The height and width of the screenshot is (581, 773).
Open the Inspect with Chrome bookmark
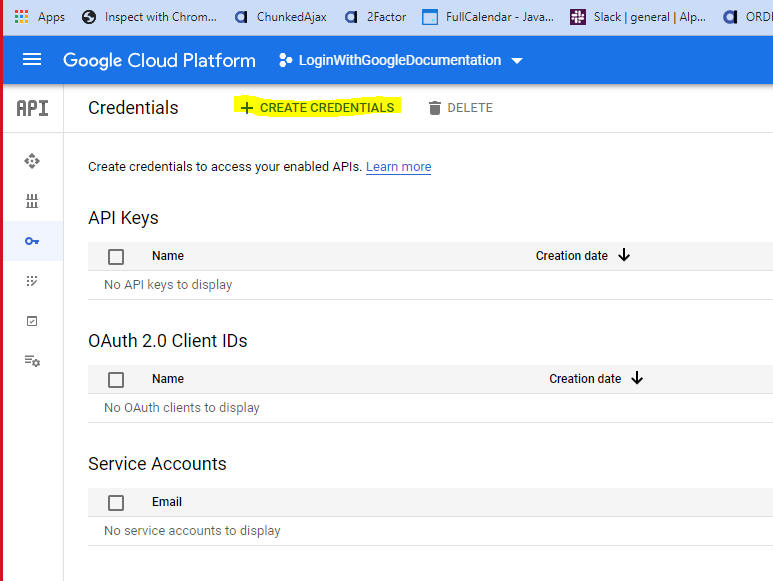coord(150,17)
